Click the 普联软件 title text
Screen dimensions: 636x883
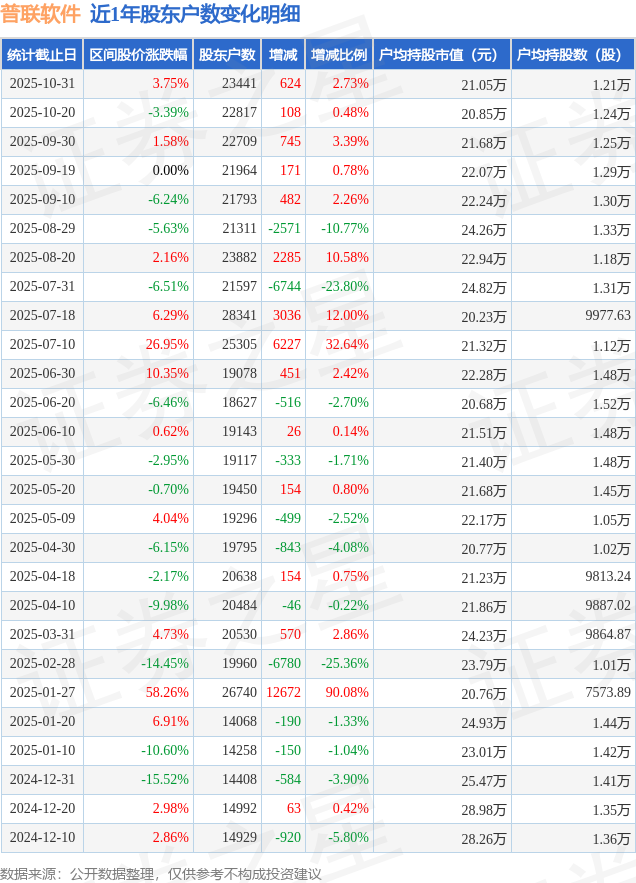[40, 14]
